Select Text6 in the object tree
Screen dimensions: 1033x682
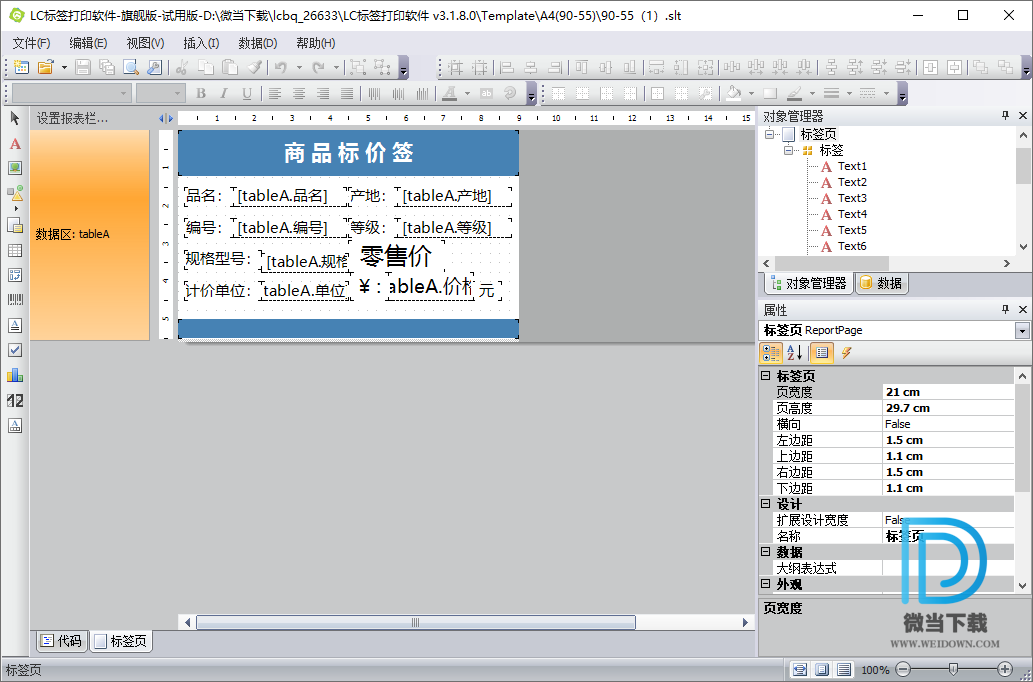[852, 246]
